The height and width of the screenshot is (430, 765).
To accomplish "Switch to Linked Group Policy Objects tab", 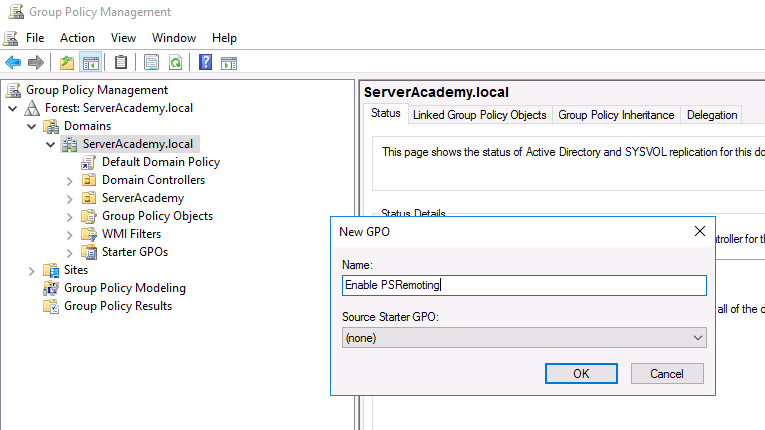I will point(480,115).
